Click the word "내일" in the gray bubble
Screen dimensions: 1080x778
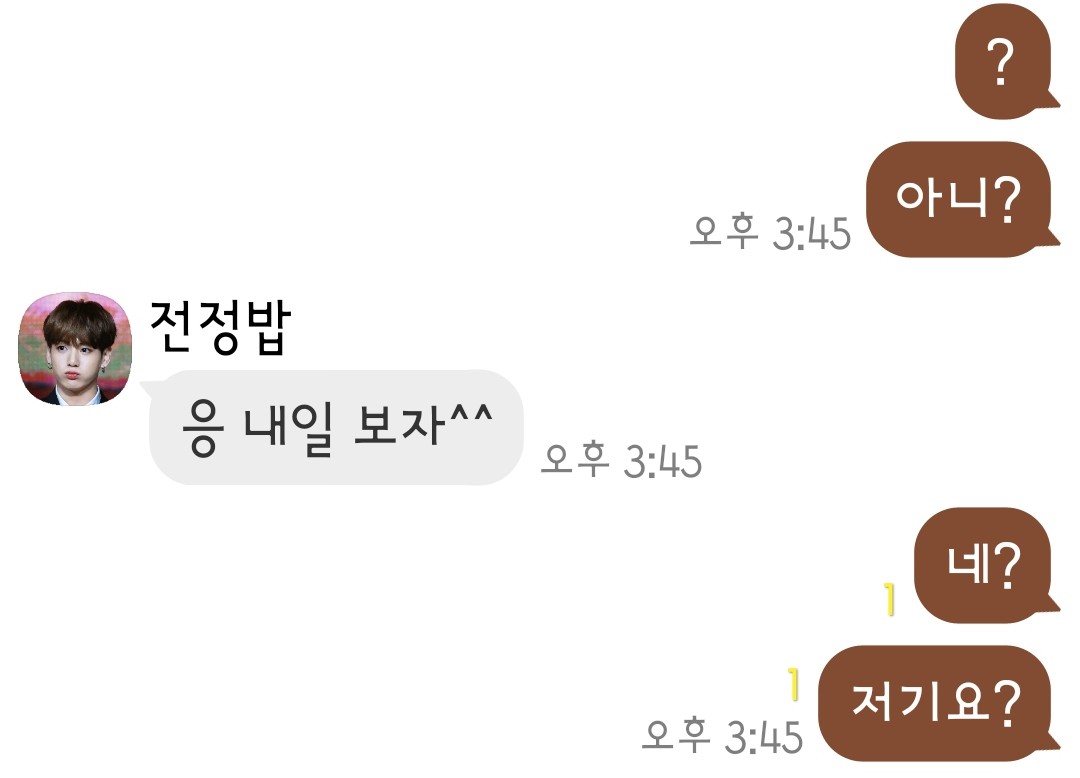tap(289, 428)
